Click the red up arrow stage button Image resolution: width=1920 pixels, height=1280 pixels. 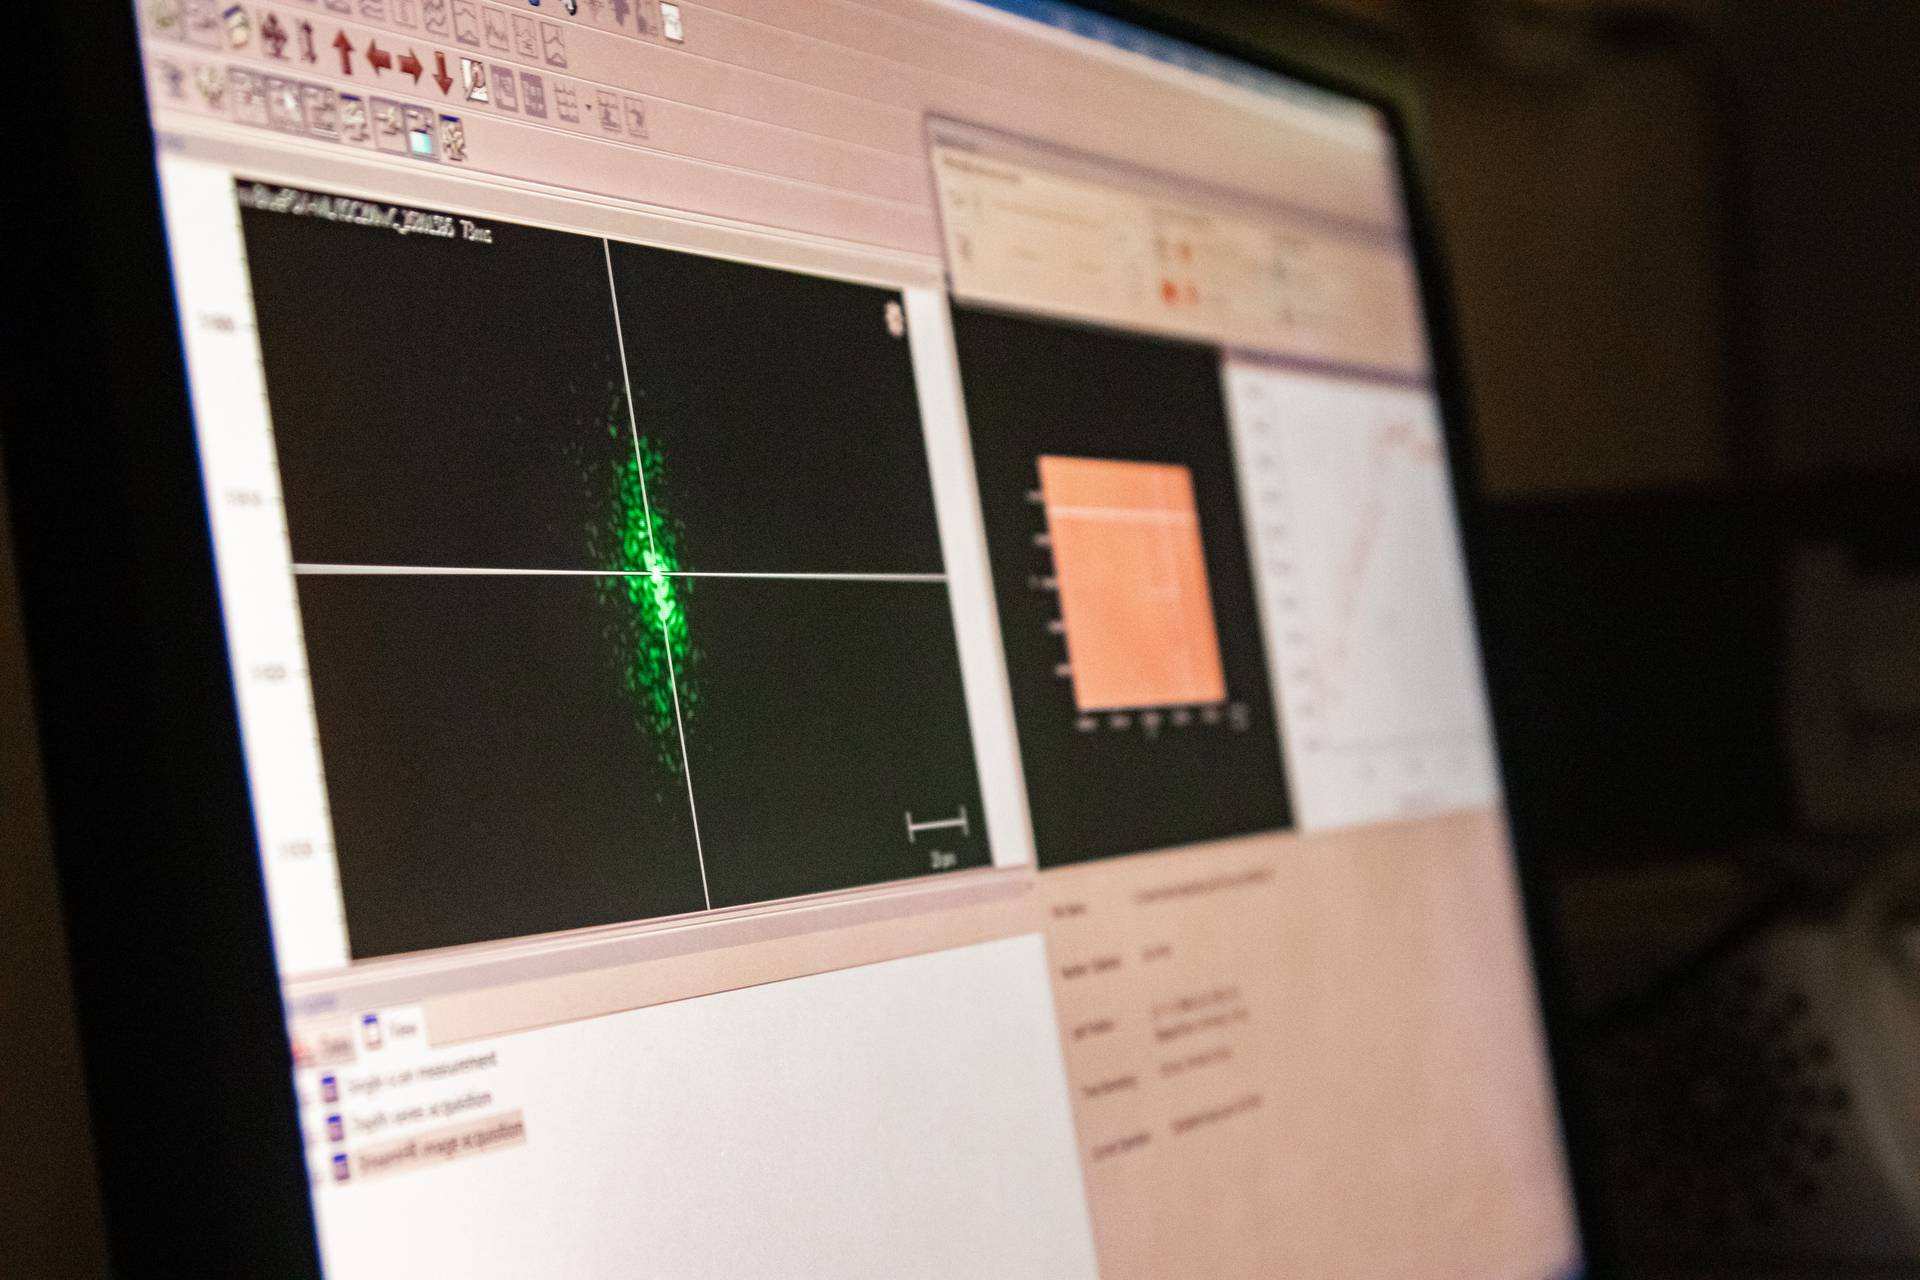[x=344, y=51]
